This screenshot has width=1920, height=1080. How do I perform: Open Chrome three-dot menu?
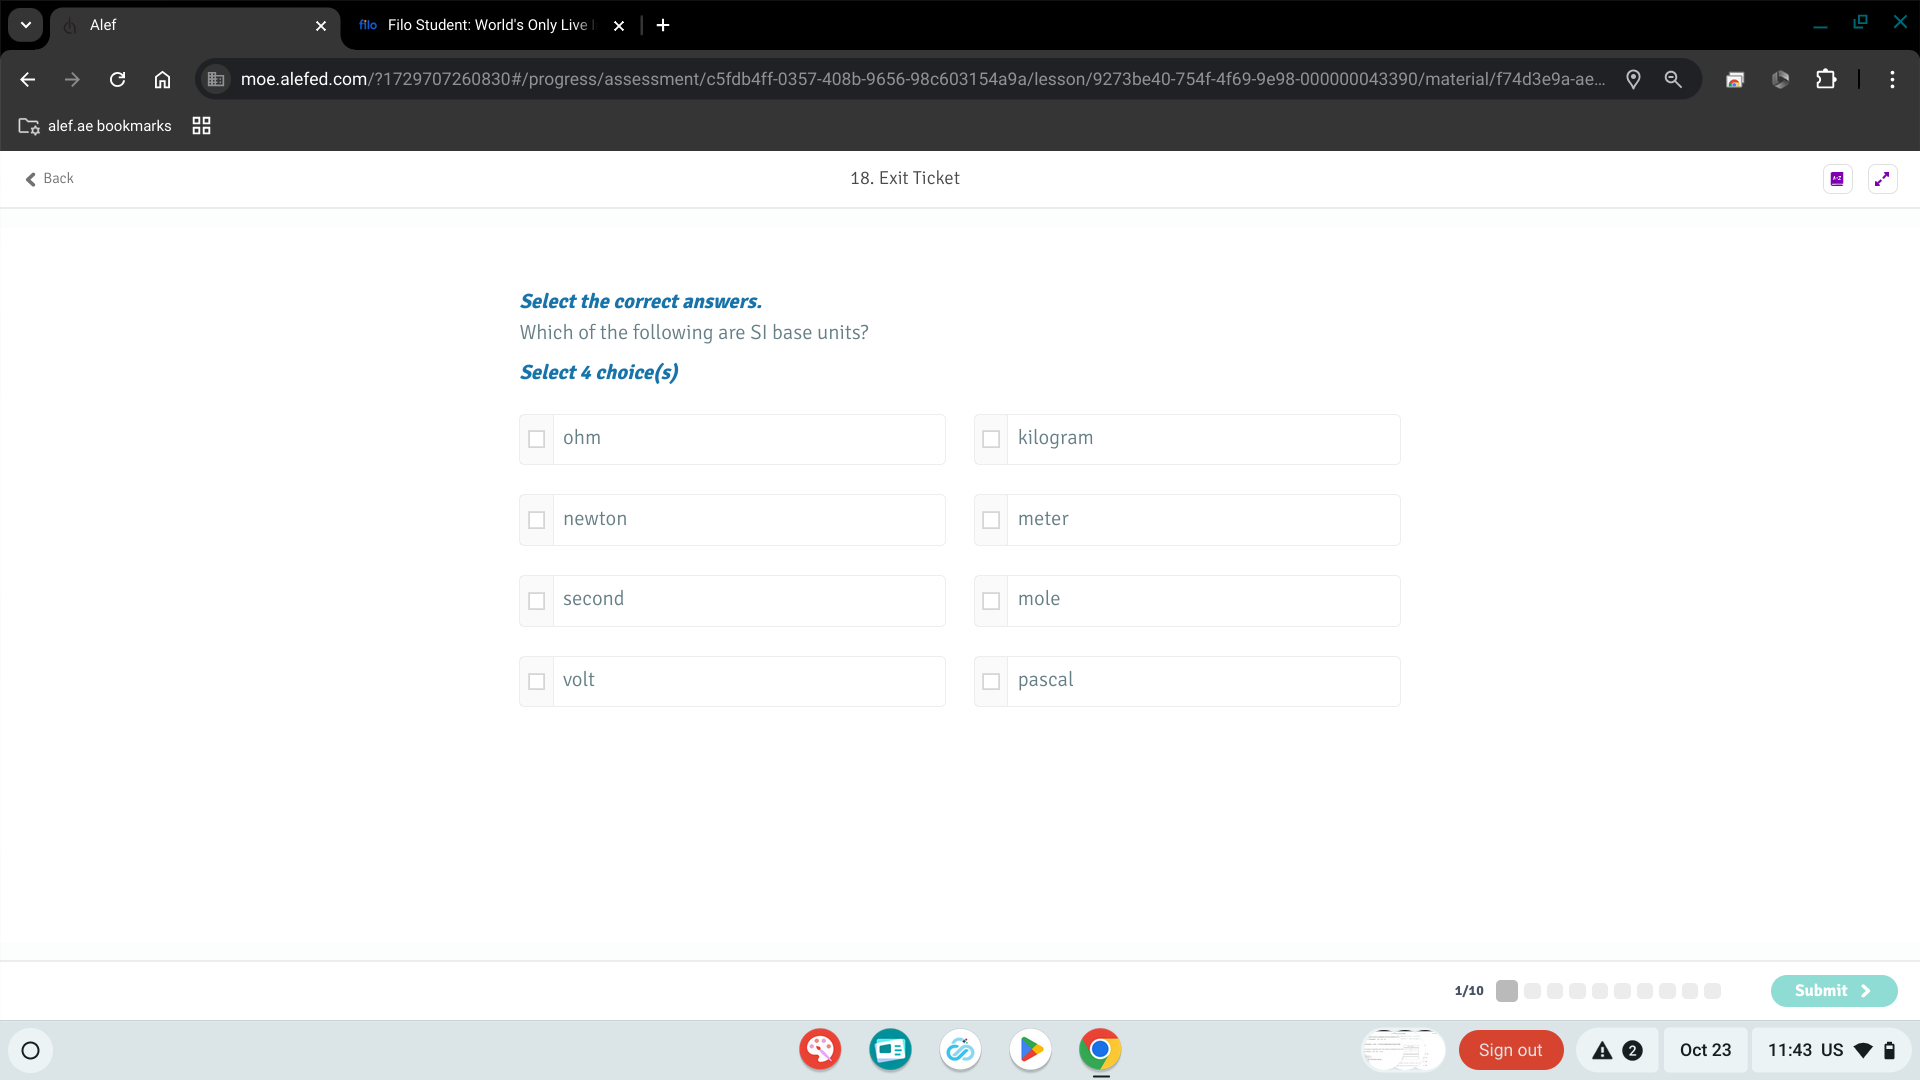[x=1892, y=80]
